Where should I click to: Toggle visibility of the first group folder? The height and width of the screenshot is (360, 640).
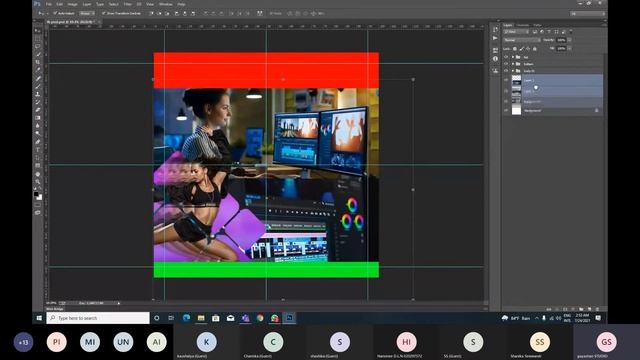[x=506, y=57]
